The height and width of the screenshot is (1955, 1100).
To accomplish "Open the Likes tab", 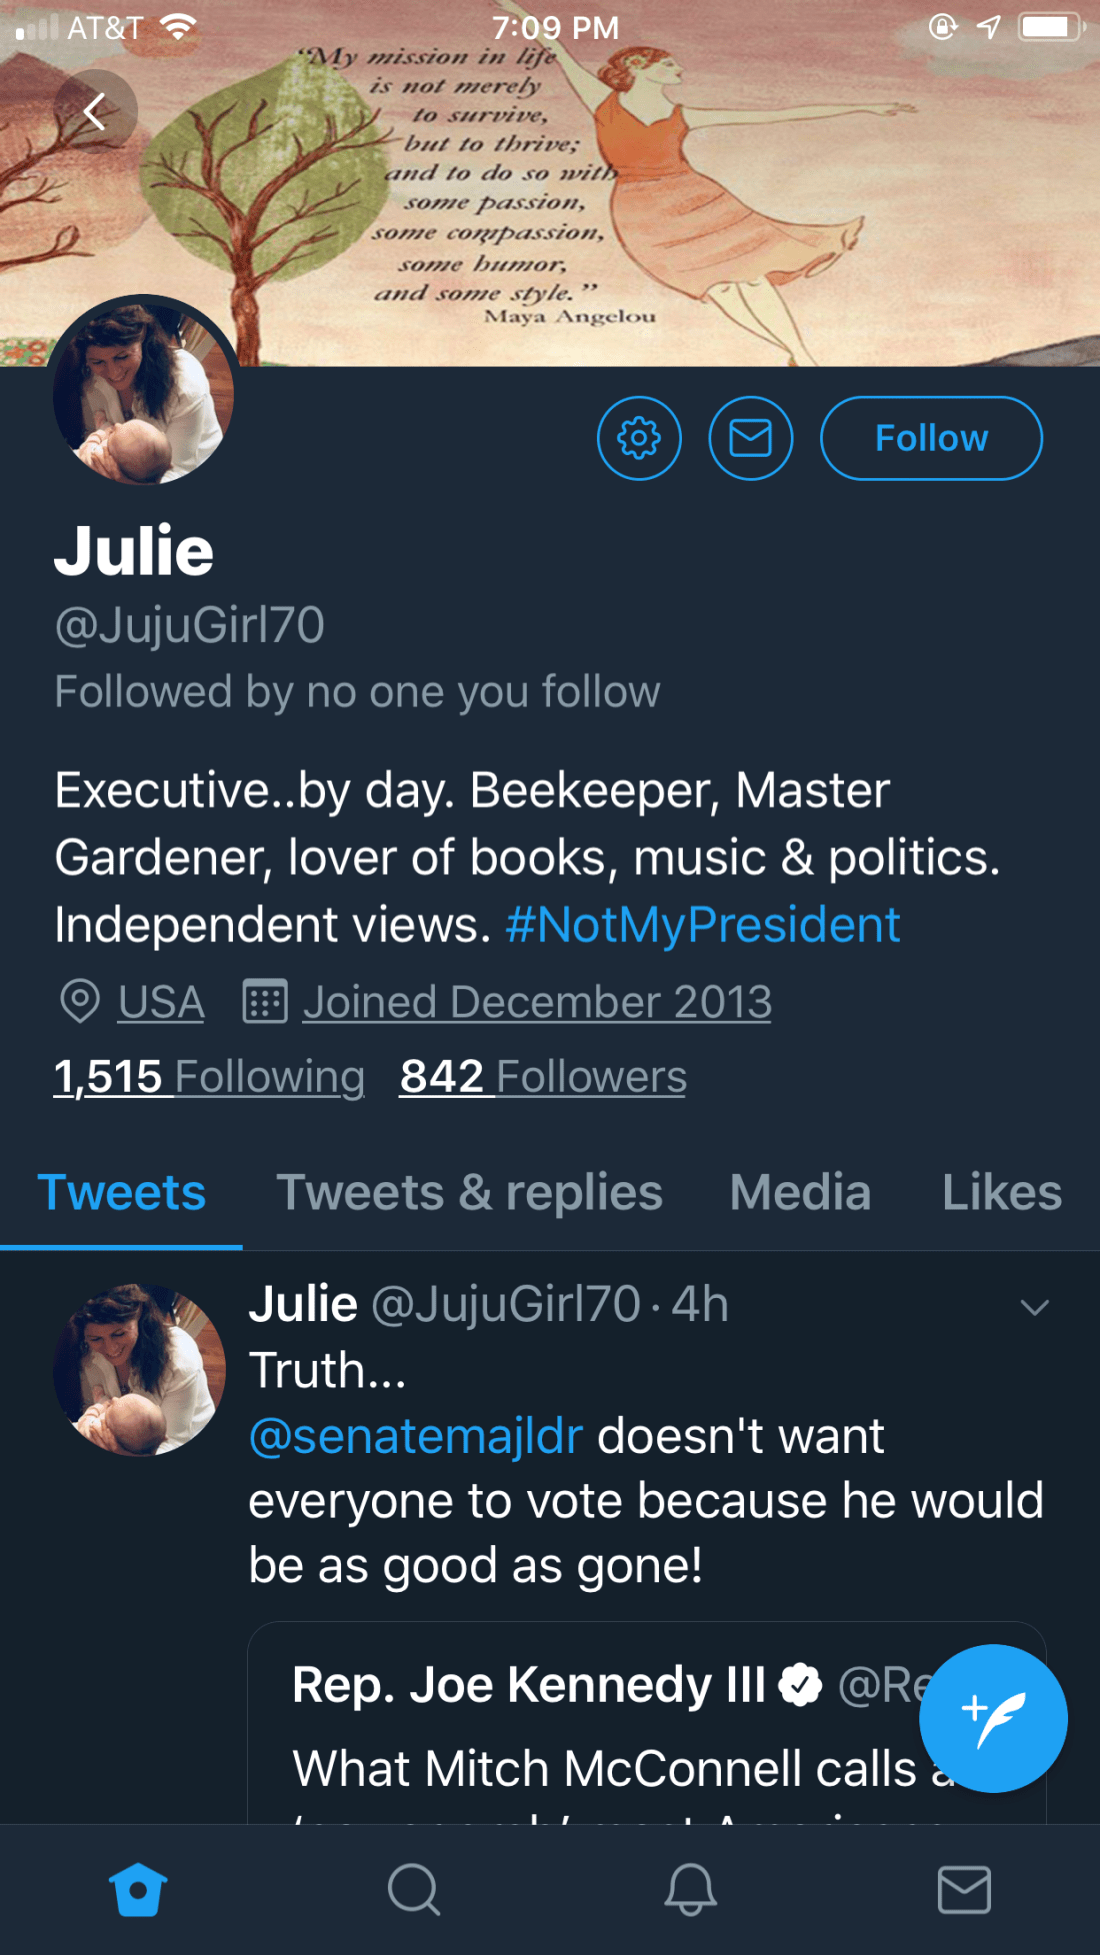I will [x=1001, y=1192].
